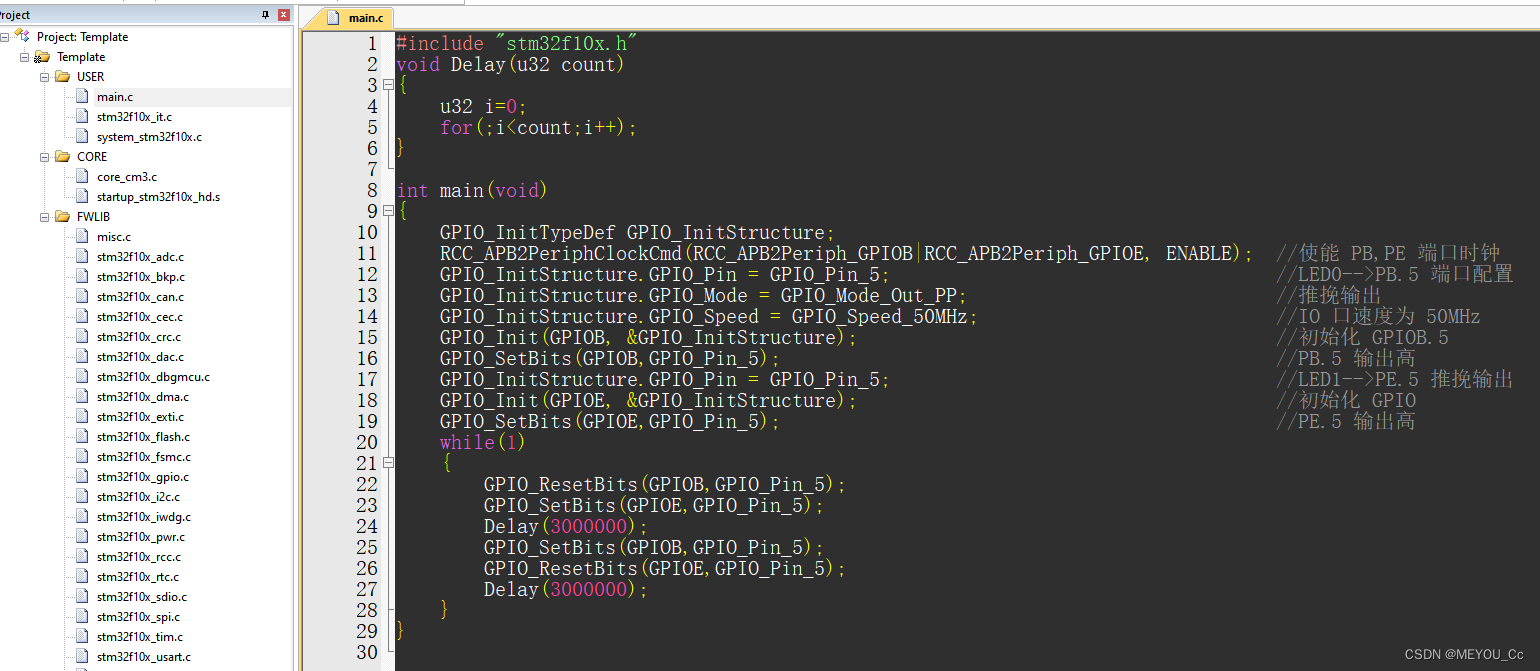Click the file icon beside misc.c

click(82, 237)
